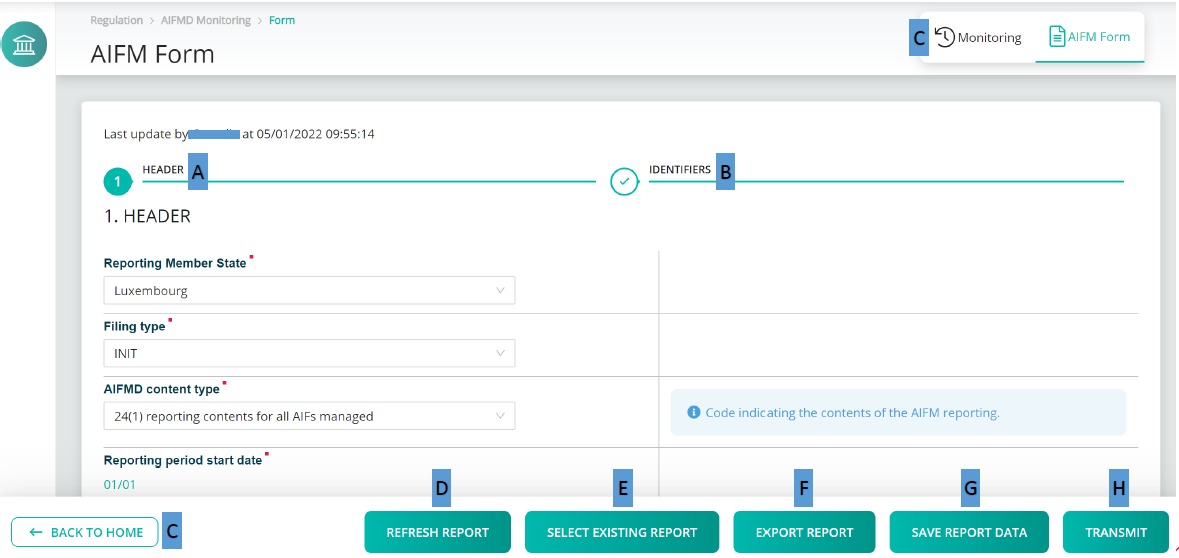Viewport: 1179px width, 558px height.
Task: Click the left arrow icon in Back to Home
Action: [36, 532]
